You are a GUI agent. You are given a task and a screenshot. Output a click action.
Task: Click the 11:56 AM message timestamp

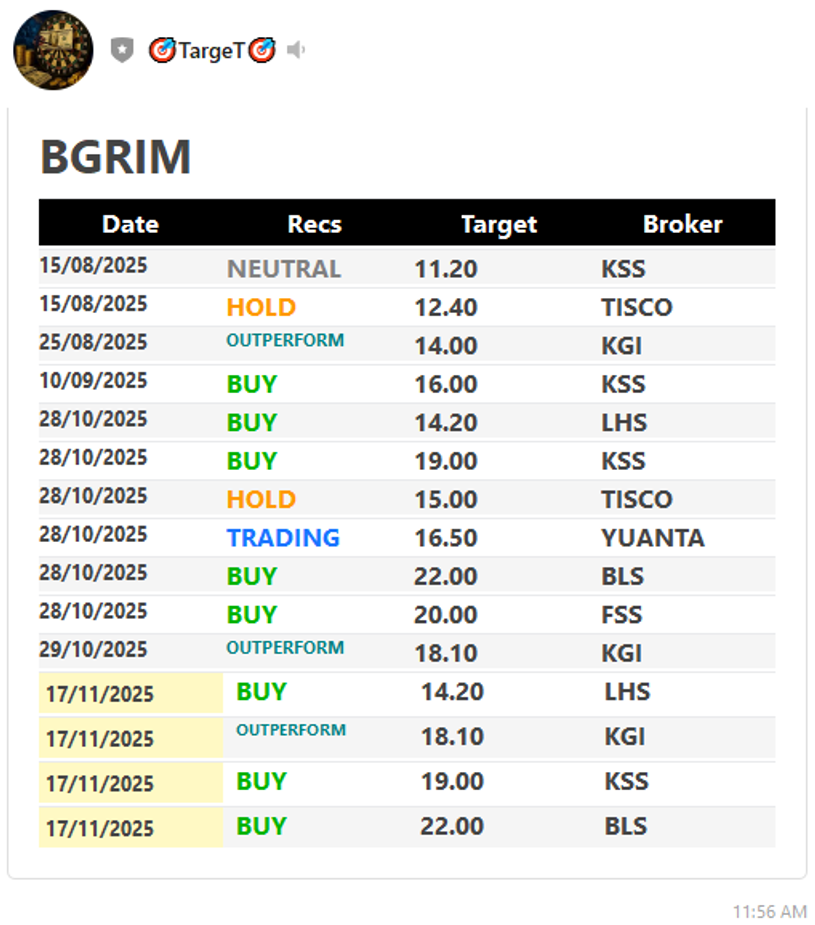tap(769, 911)
